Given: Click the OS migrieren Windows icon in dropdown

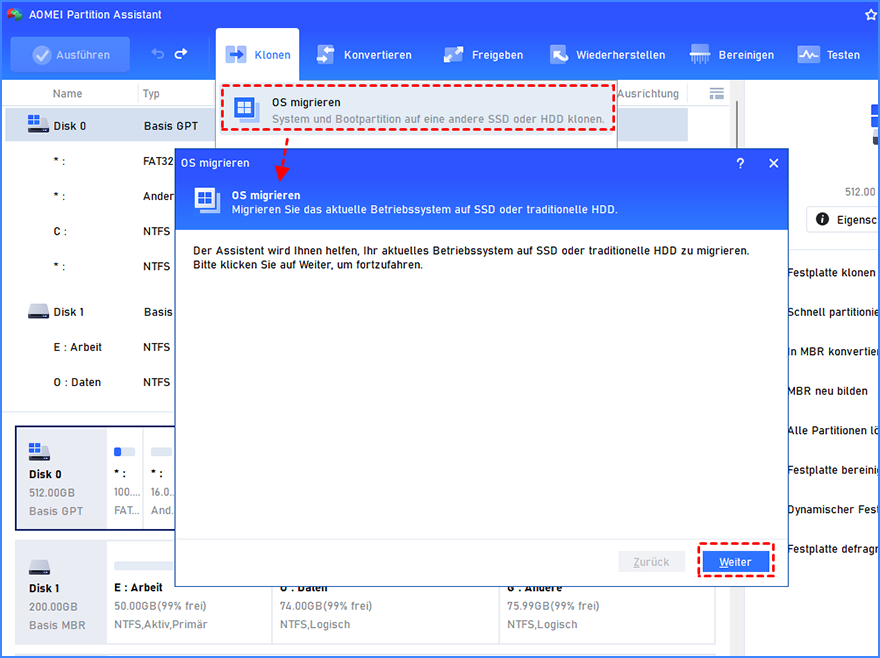Looking at the screenshot, I should pyautogui.click(x=246, y=109).
